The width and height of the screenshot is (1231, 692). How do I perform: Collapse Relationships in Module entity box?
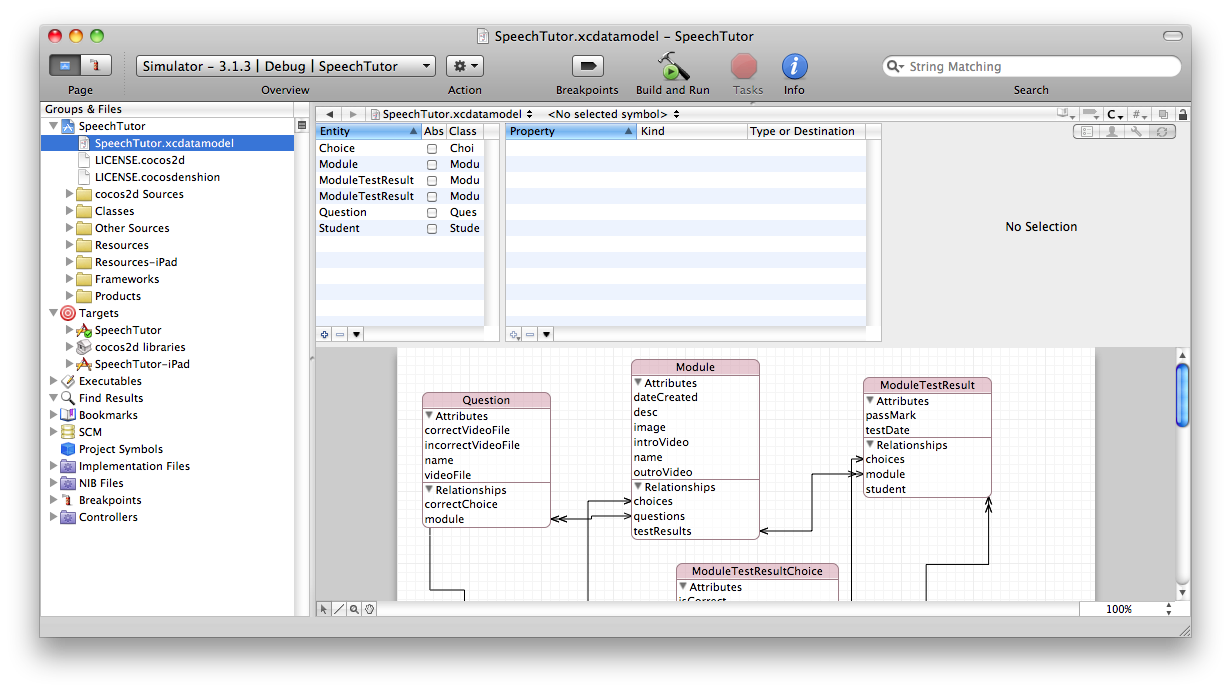(638, 486)
